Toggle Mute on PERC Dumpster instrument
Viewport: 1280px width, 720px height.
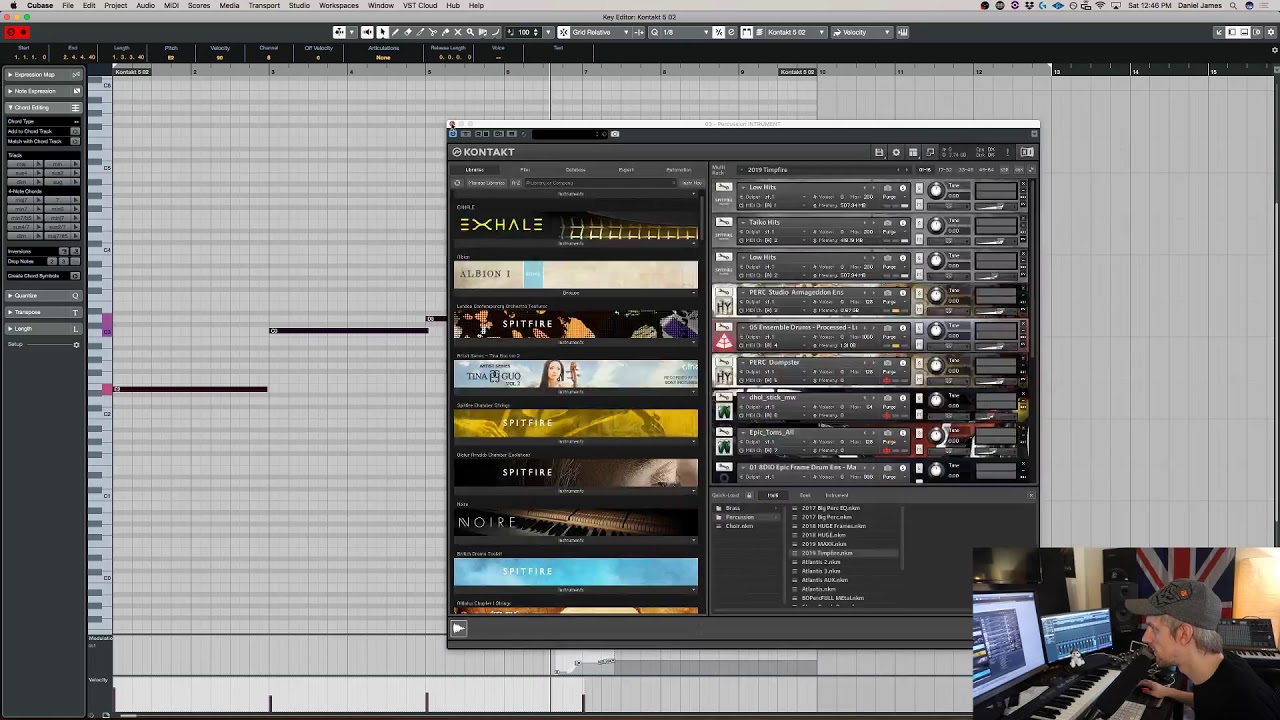tap(919, 380)
